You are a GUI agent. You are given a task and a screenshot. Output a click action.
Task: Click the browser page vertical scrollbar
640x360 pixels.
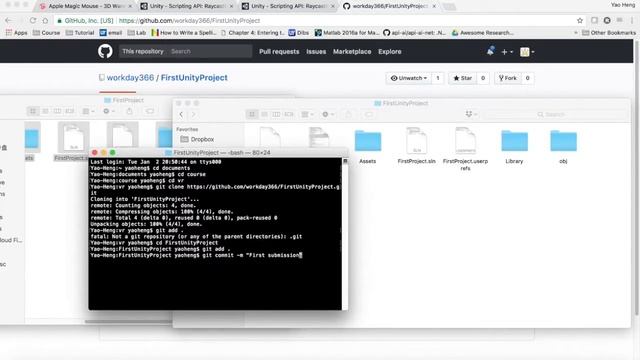coord(636,178)
